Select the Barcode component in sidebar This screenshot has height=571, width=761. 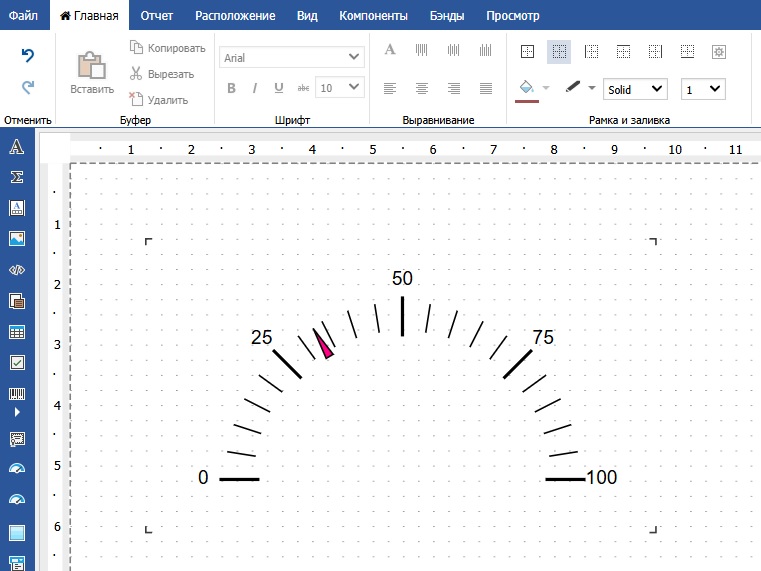(17, 394)
